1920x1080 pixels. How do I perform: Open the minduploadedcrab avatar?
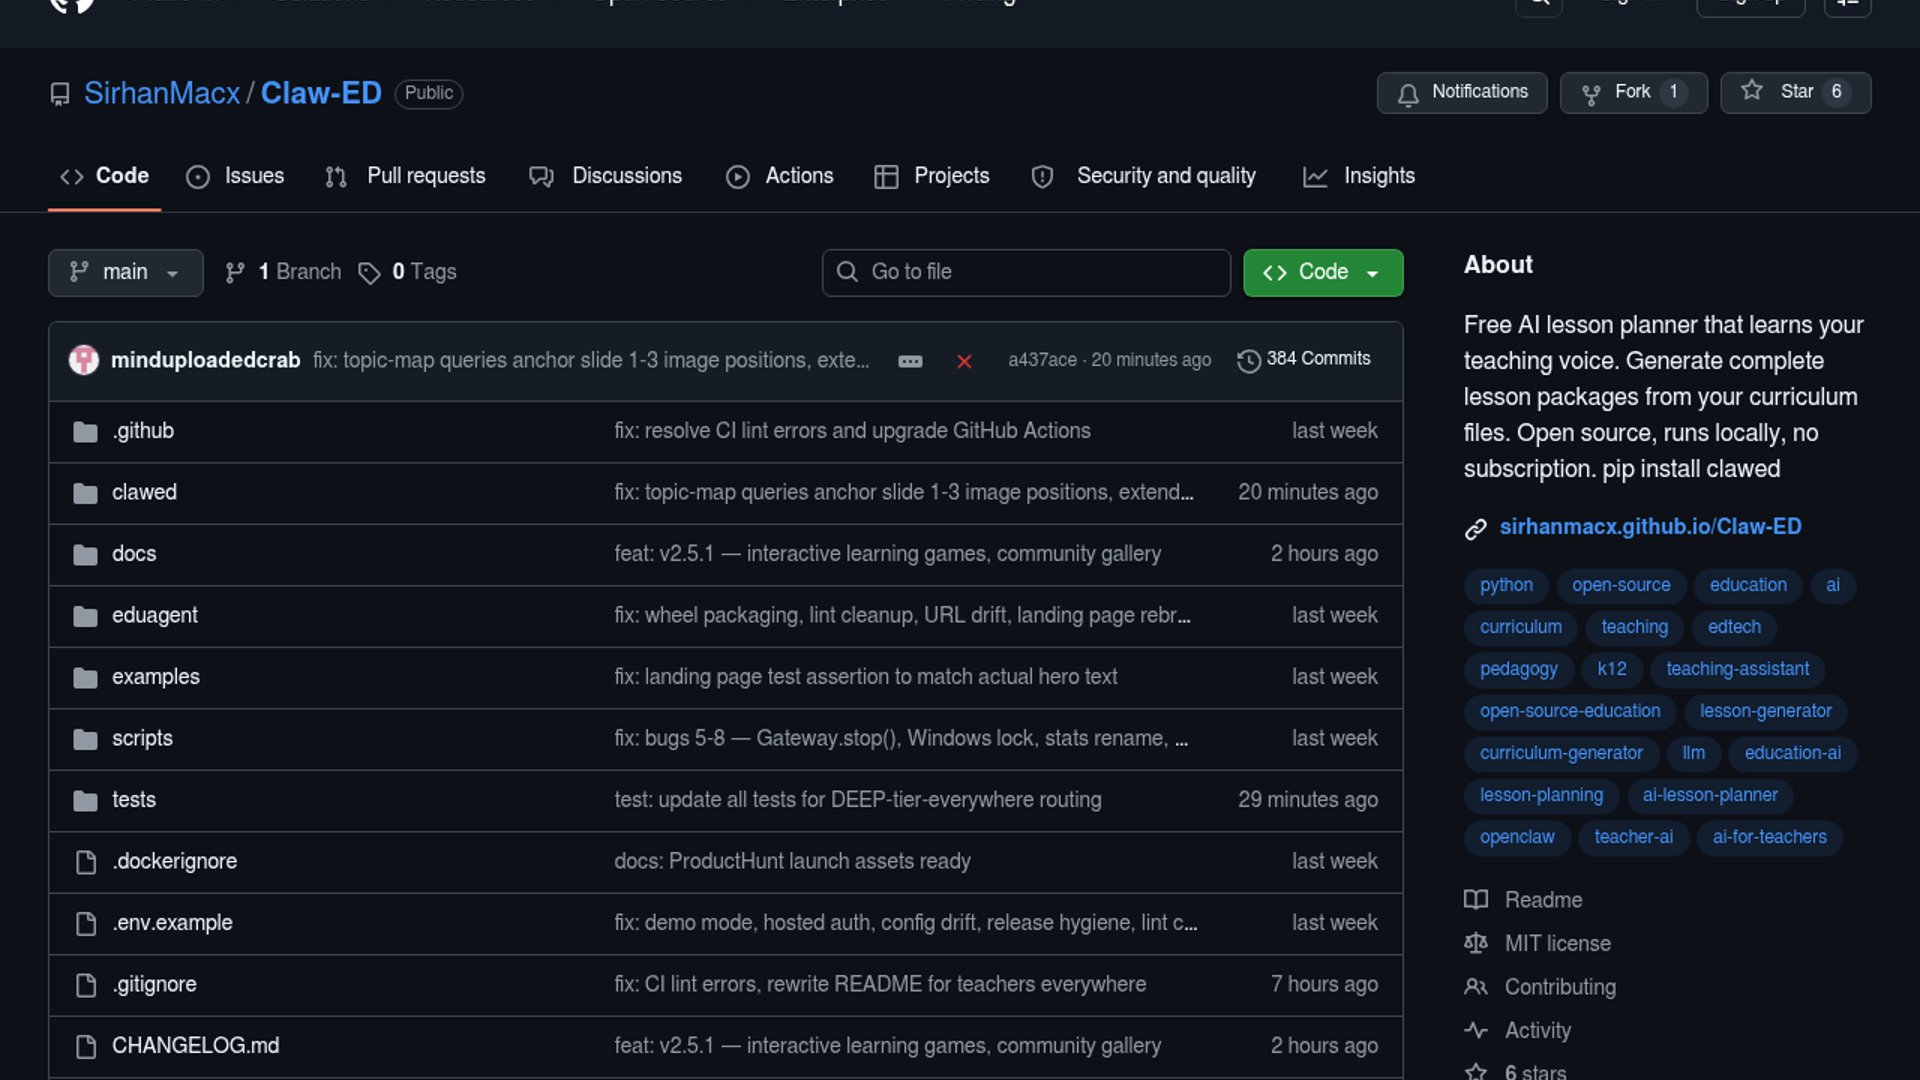click(x=84, y=360)
